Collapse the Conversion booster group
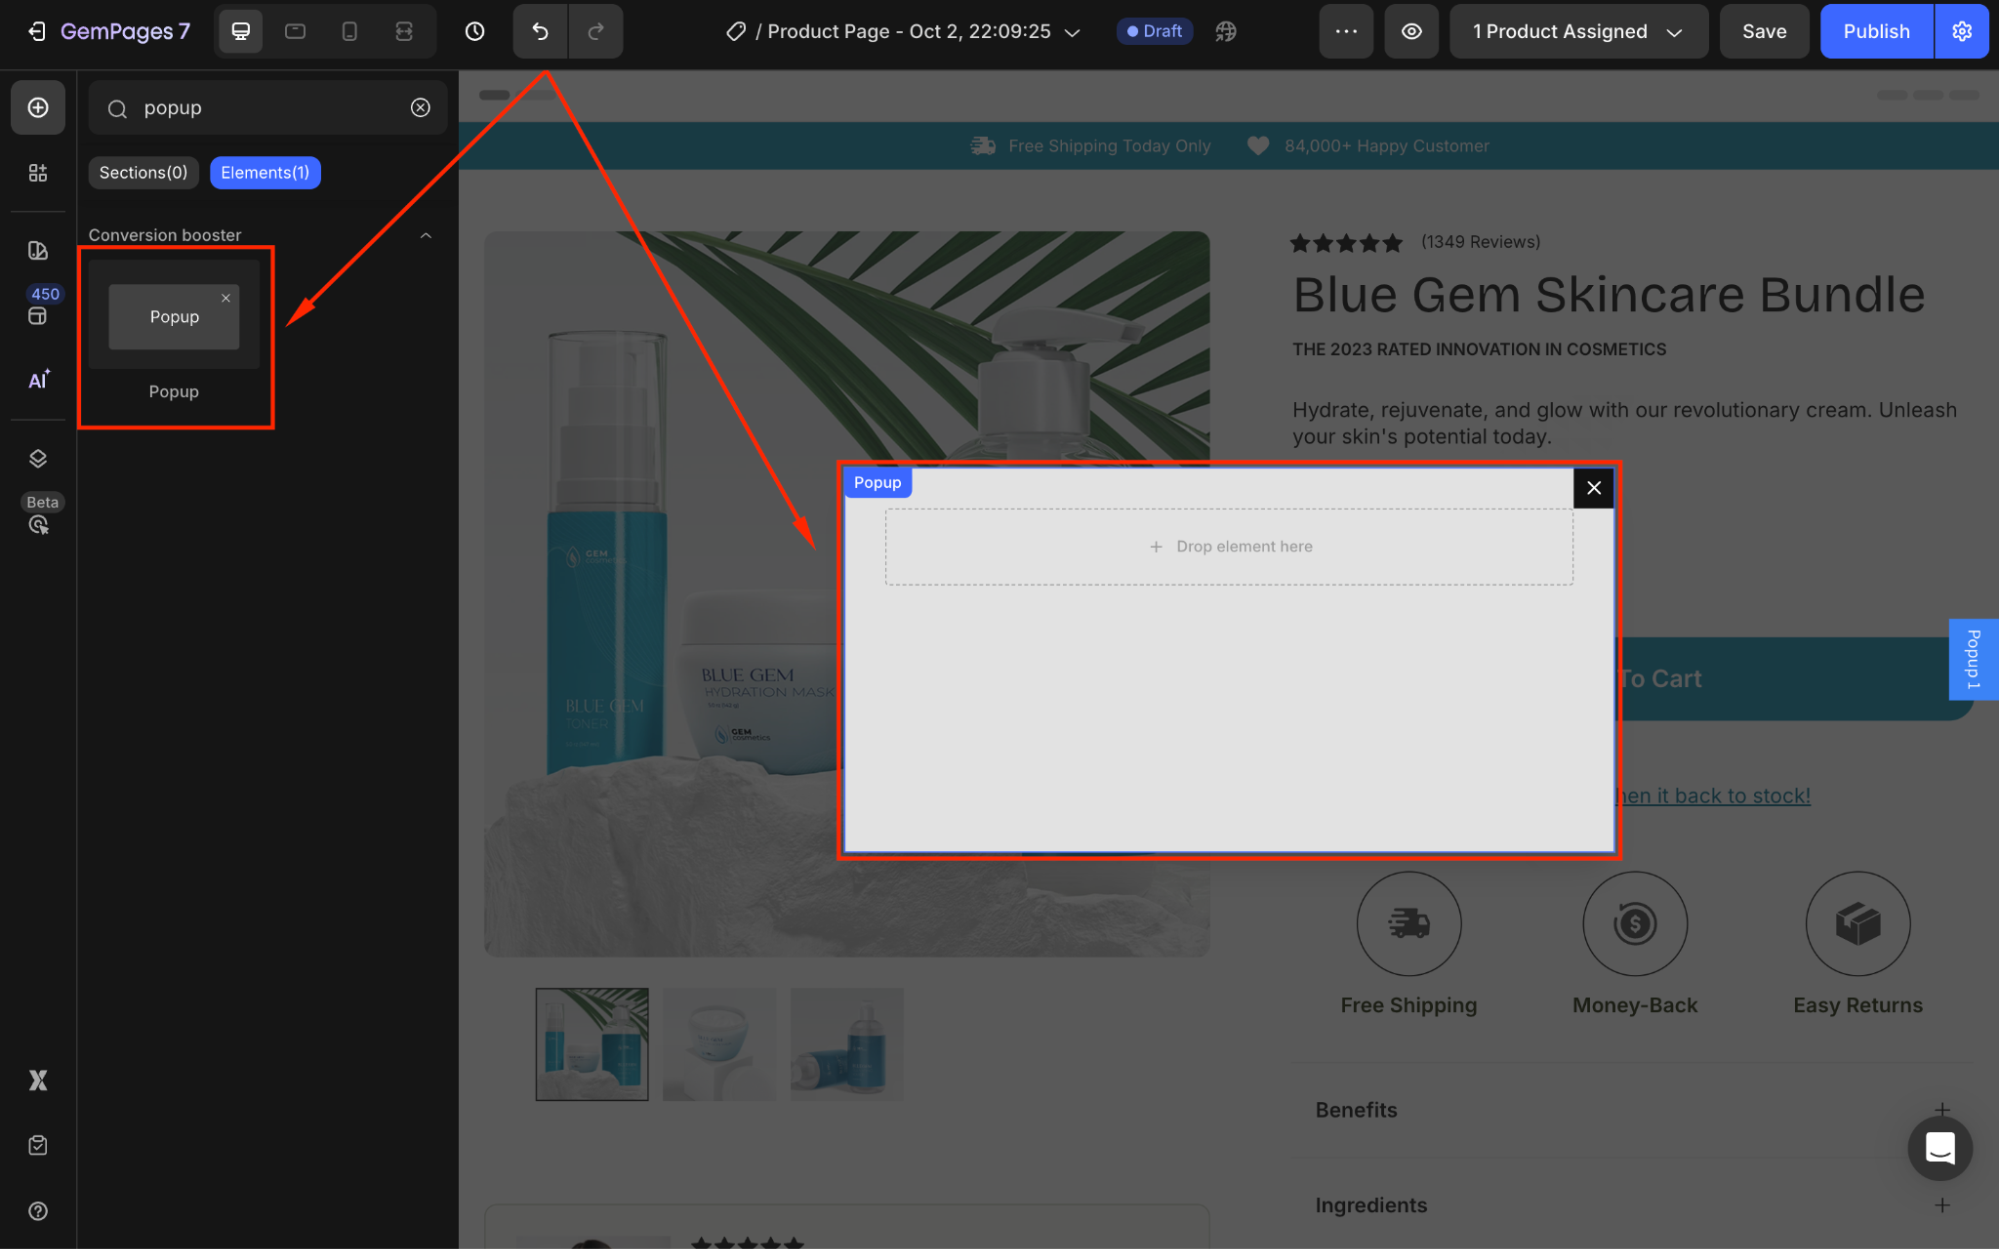The image size is (1999, 1250). pyautogui.click(x=426, y=235)
